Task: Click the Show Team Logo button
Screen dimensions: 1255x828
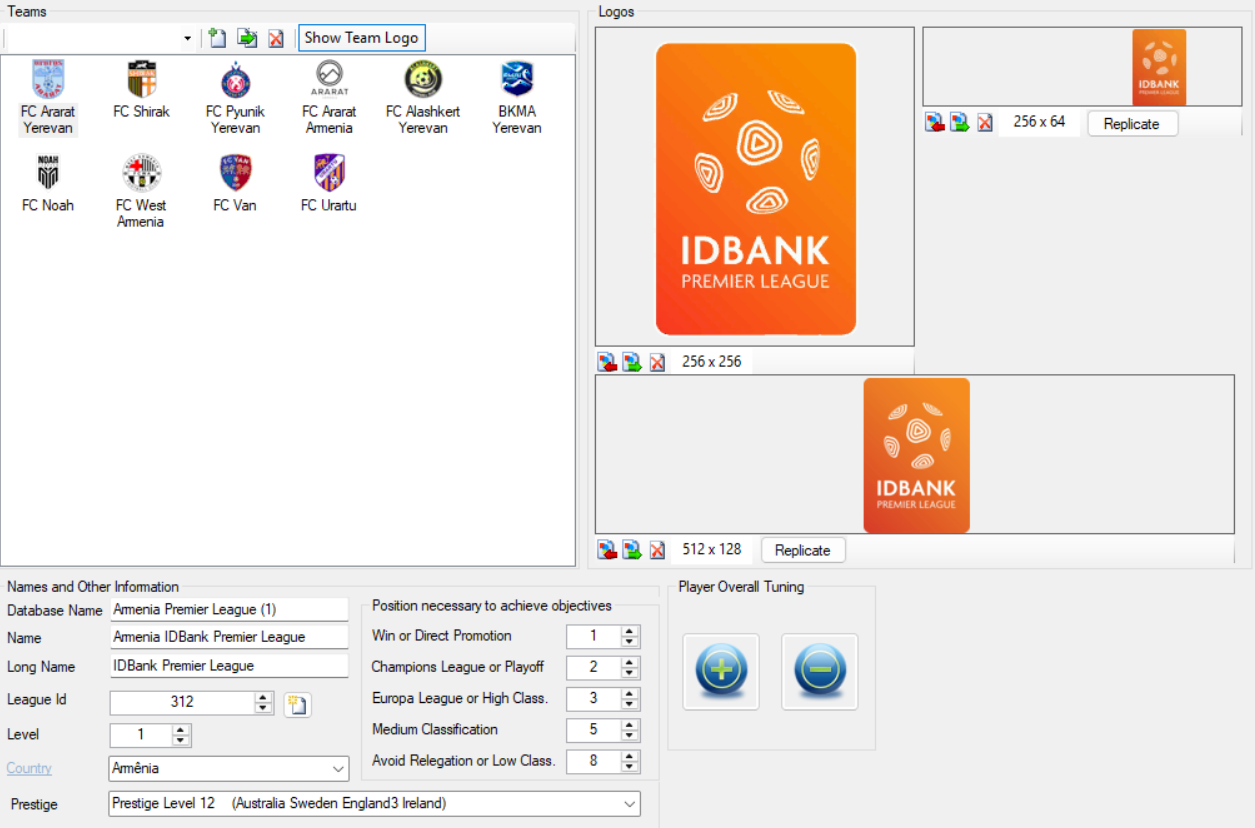Action: (x=362, y=38)
